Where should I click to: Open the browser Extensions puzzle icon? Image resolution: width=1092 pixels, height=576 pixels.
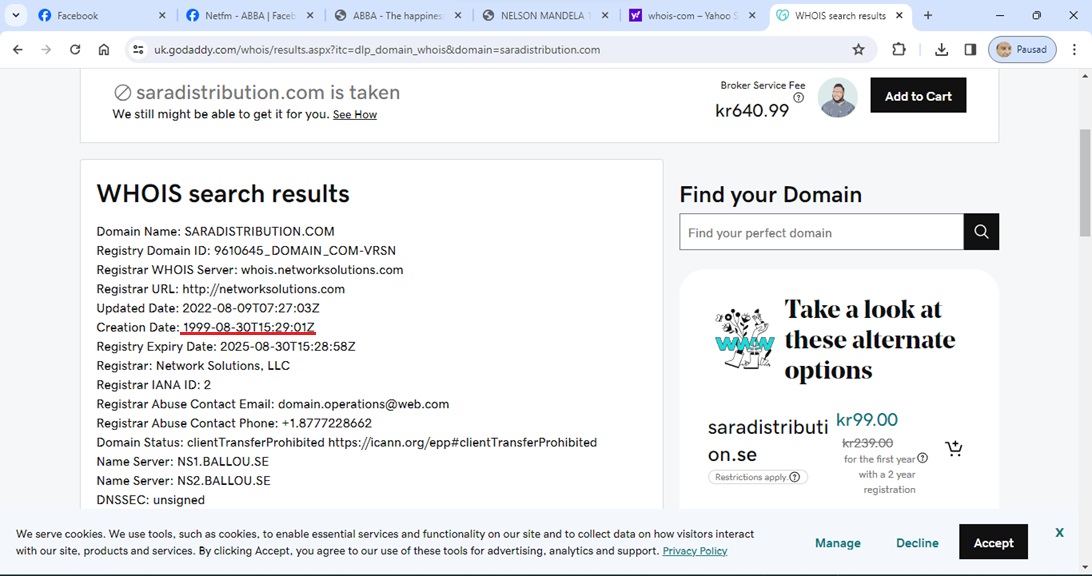[899, 49]
